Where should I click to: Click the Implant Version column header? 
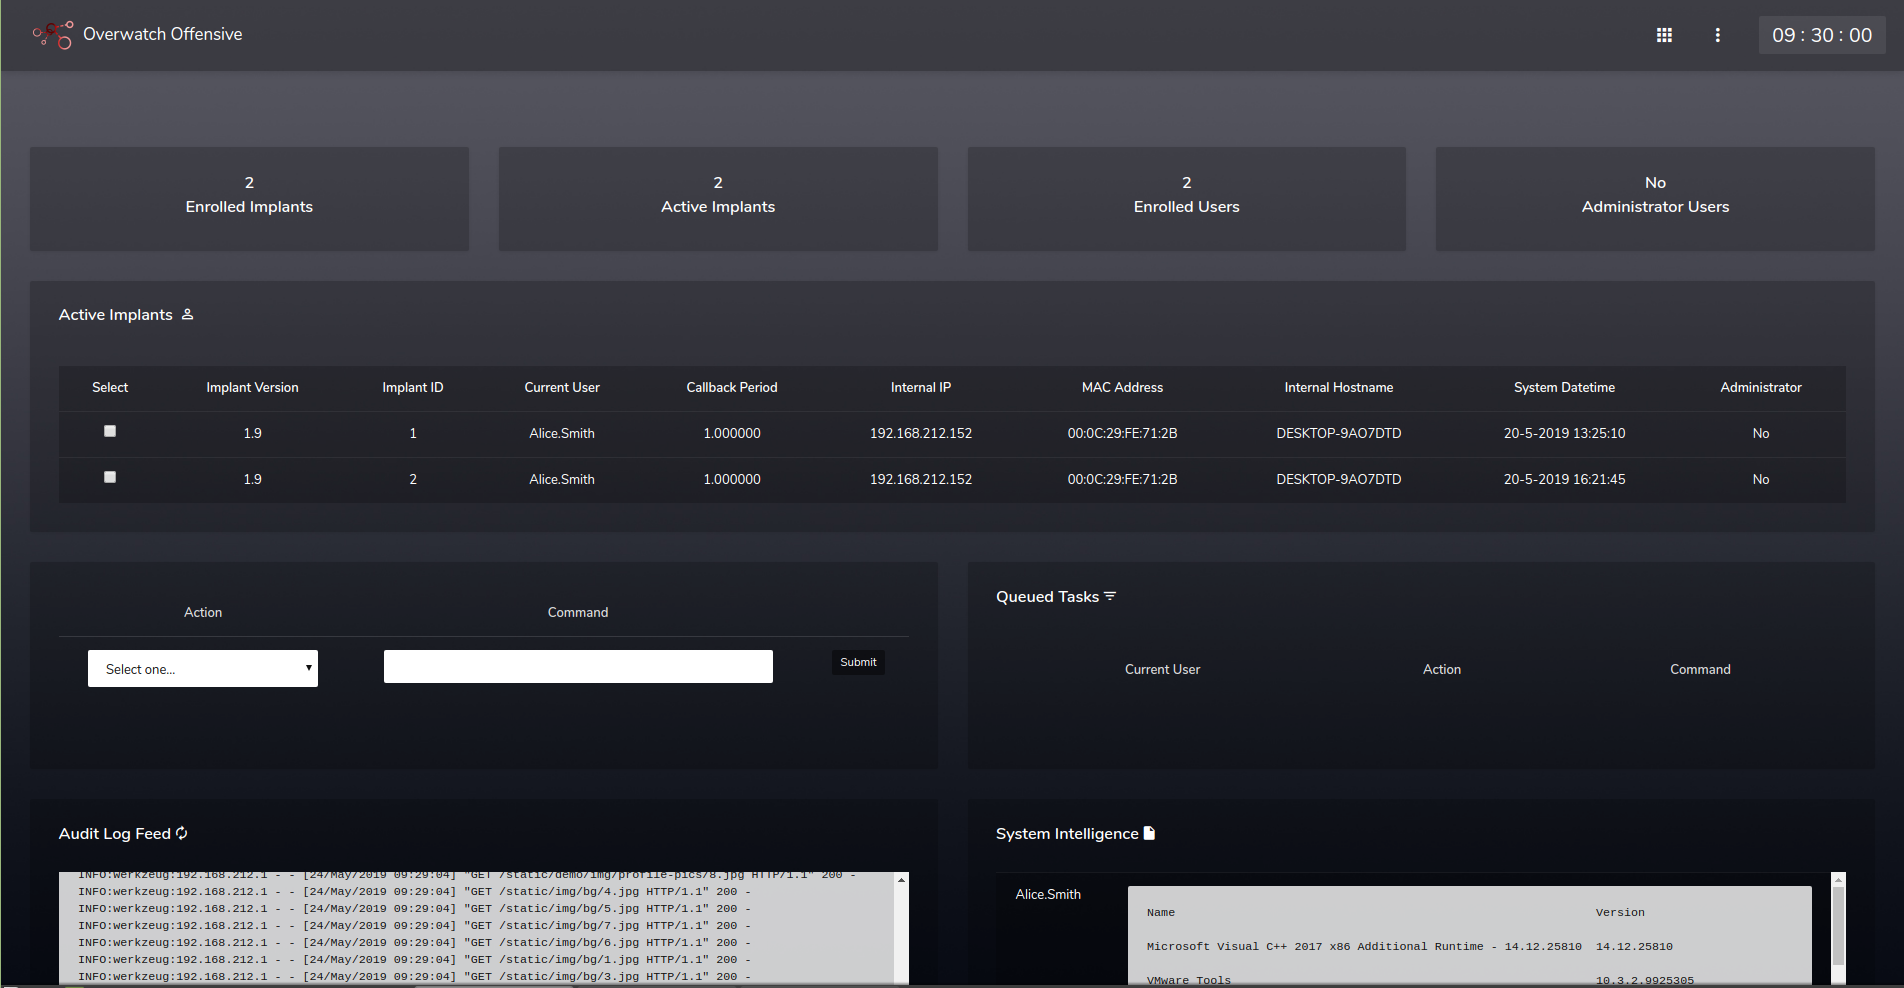[252, 387]
